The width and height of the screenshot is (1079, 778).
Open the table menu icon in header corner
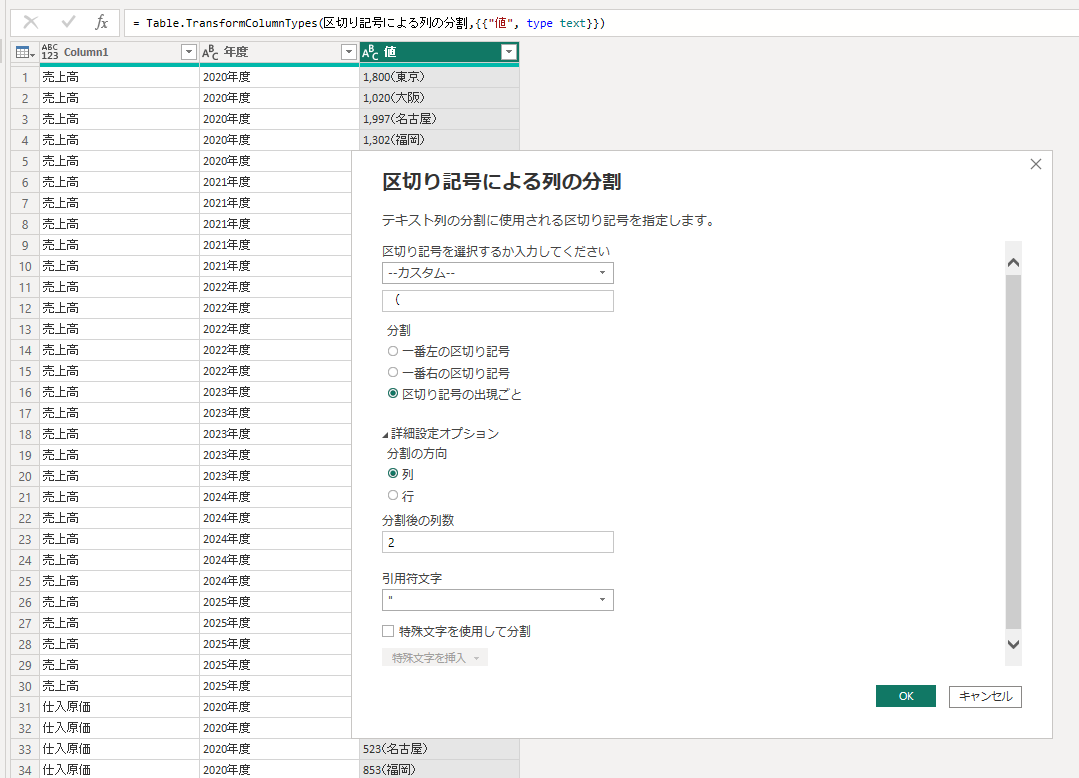tap(25, 52)
